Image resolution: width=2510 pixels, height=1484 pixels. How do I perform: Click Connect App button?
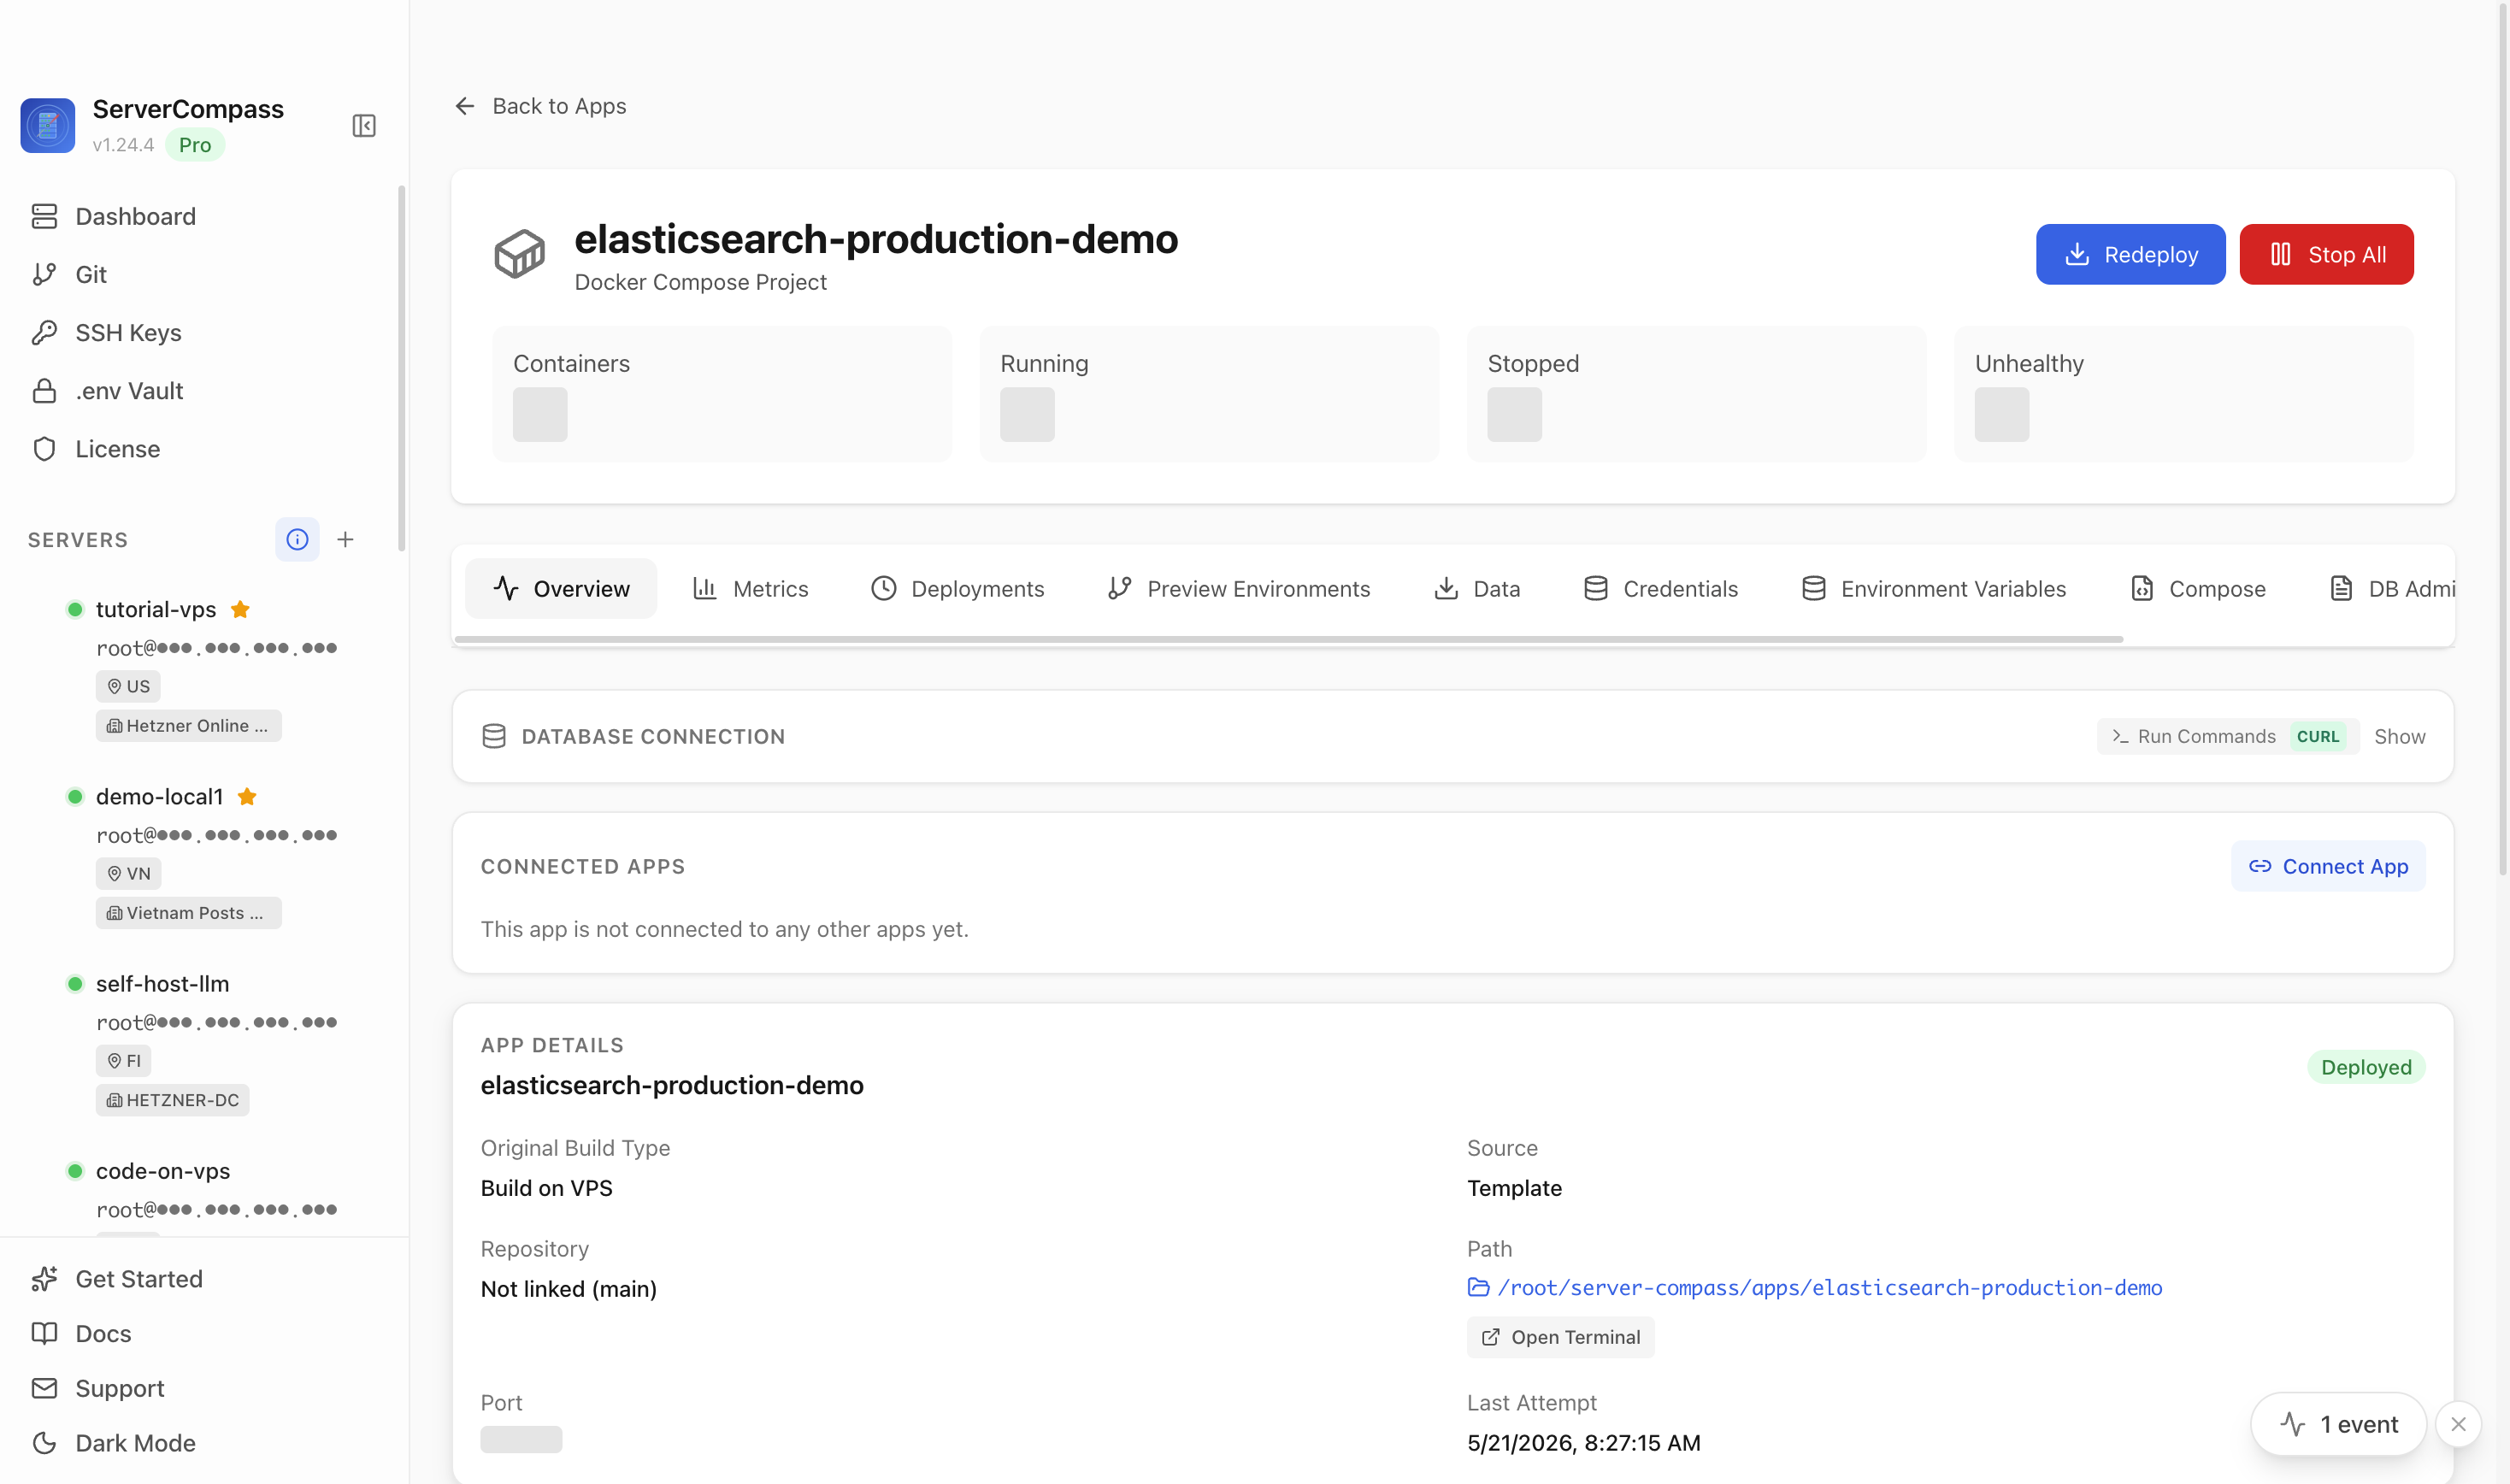[2328, 866]
